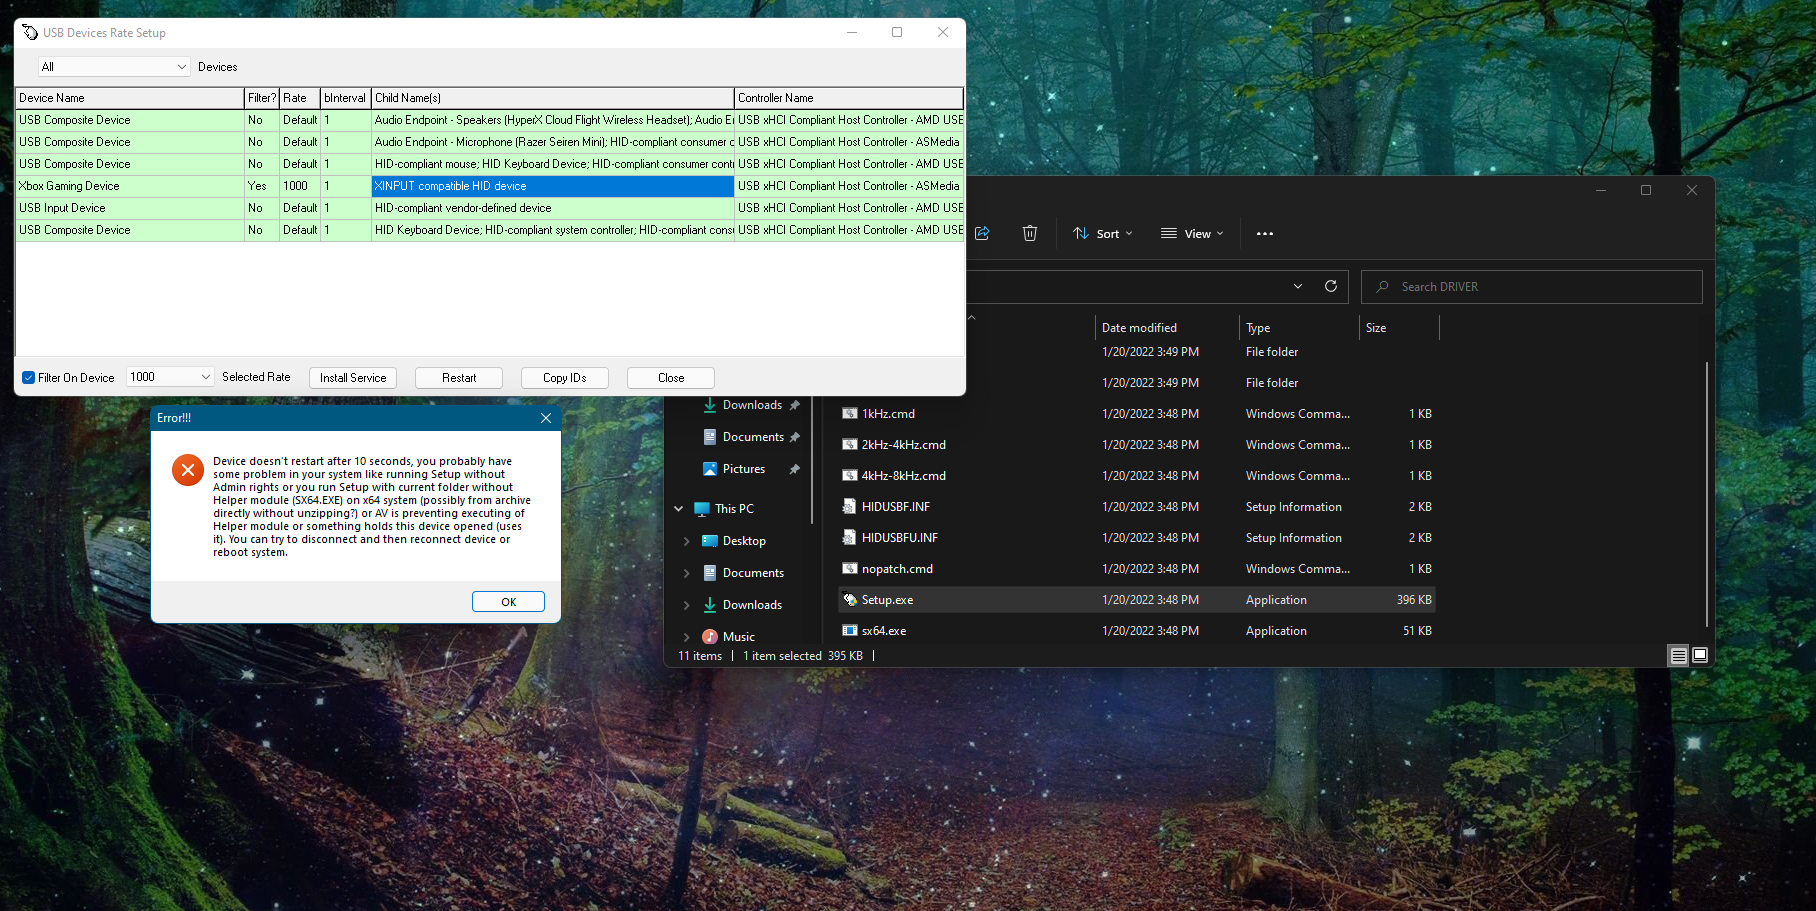Click the Setup.exe application icon
Viewport: 1816px width, 911px height.
(849, 599)
